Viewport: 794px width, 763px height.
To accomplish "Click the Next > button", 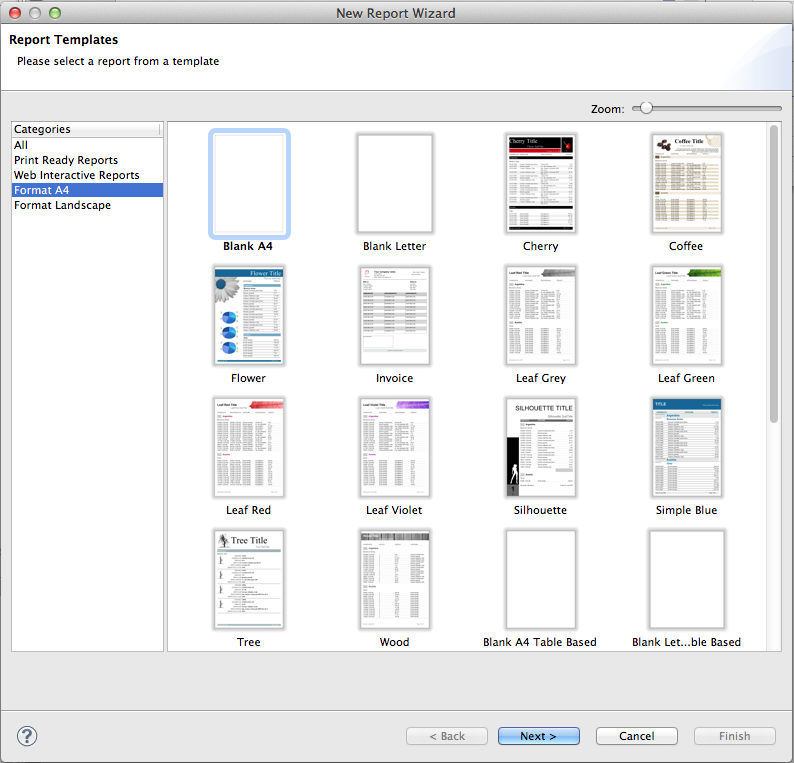I will [x=538, y=736].
